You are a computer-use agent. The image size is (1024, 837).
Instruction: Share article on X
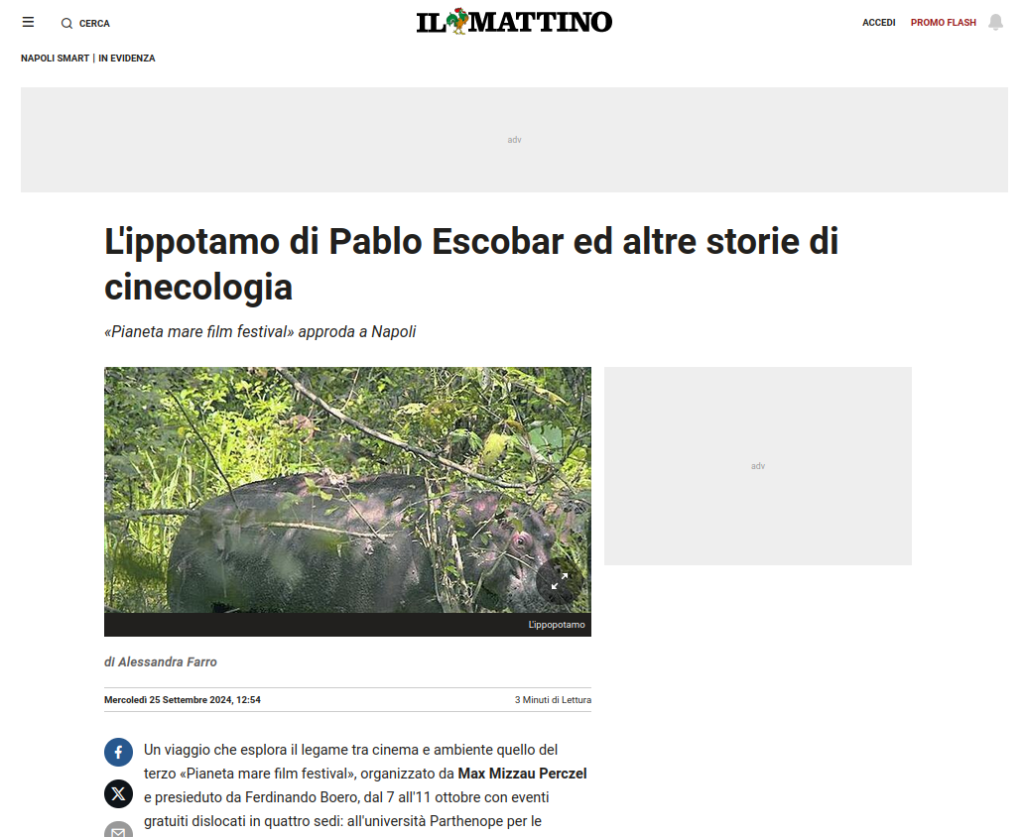click(x=118, y=794)
